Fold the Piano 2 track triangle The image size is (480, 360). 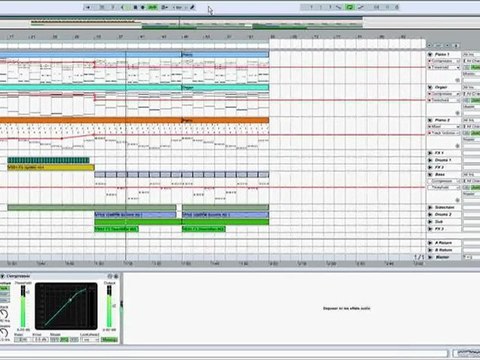point(430,120)
